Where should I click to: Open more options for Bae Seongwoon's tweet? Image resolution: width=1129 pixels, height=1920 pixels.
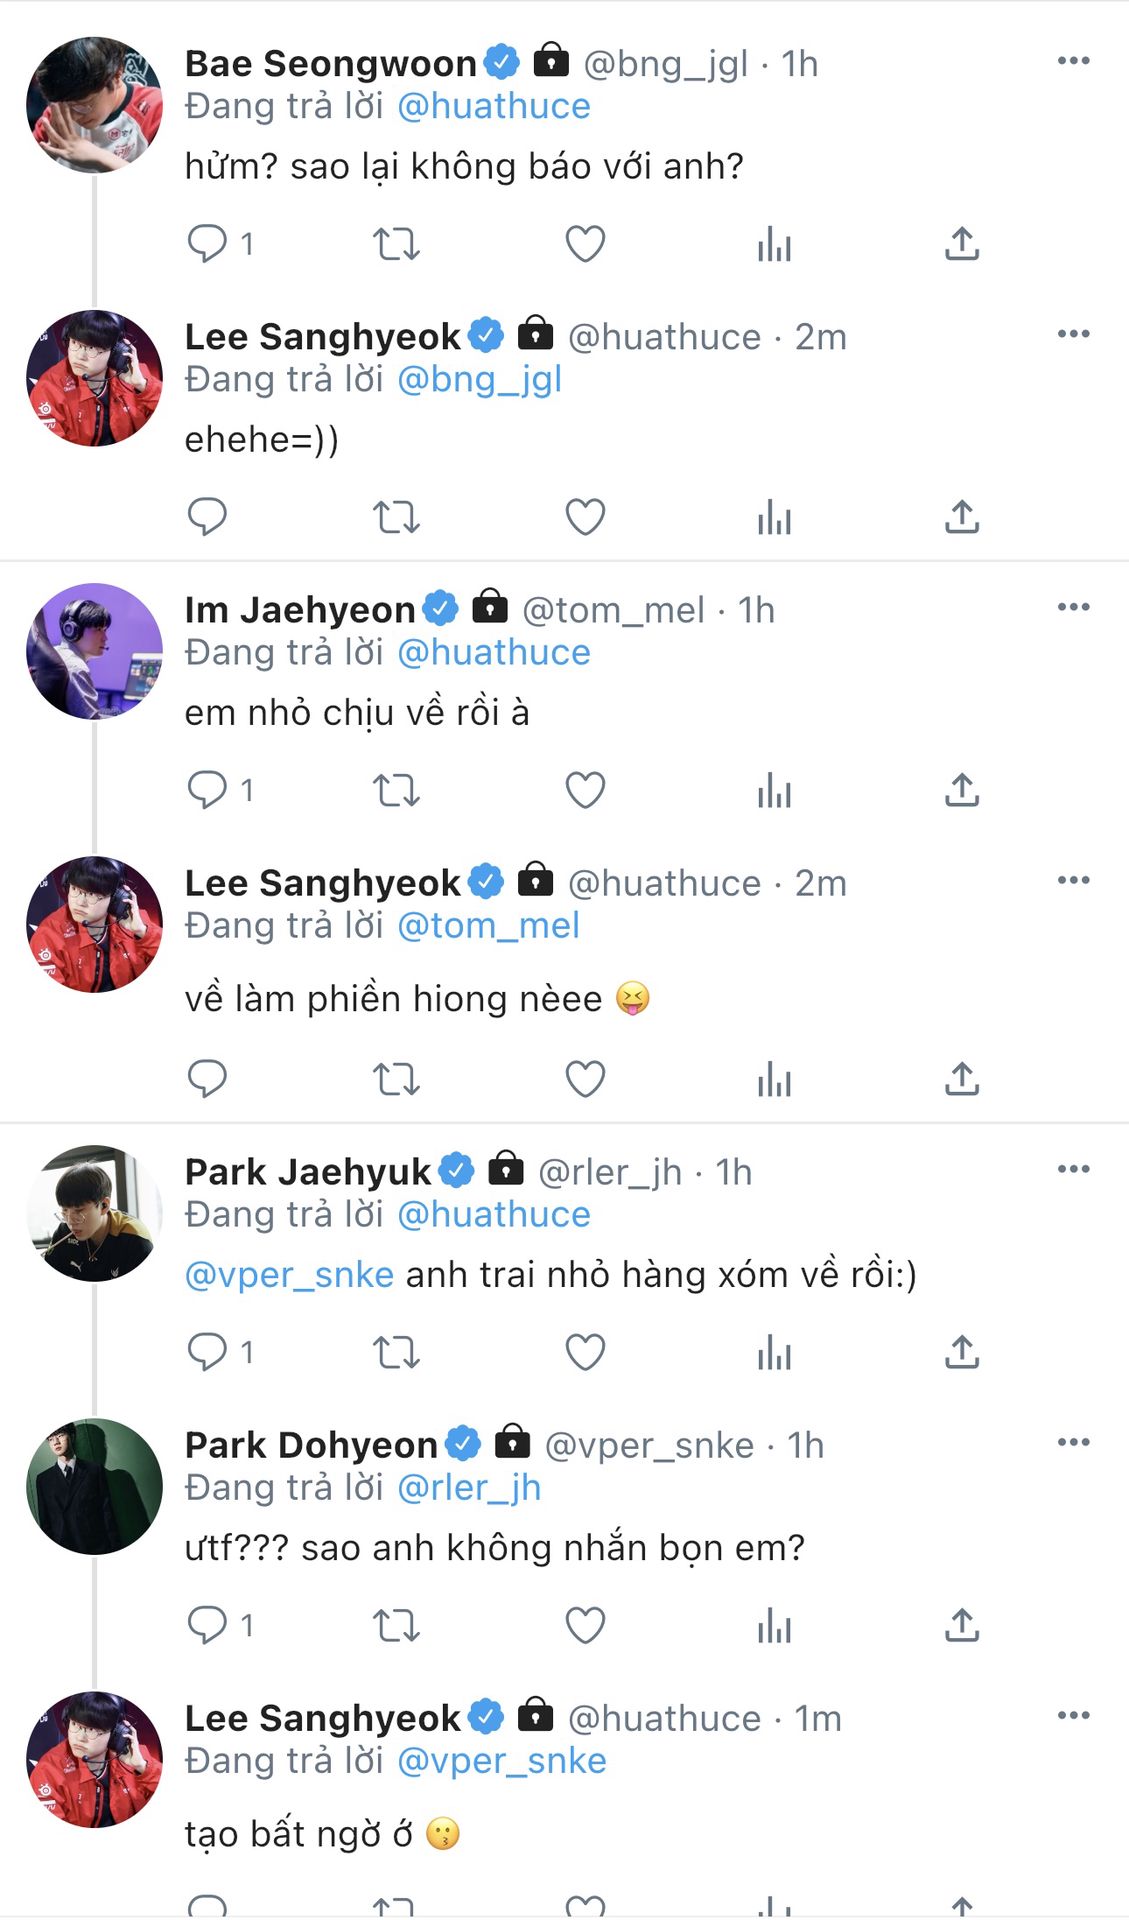[x=1073, y=61]
